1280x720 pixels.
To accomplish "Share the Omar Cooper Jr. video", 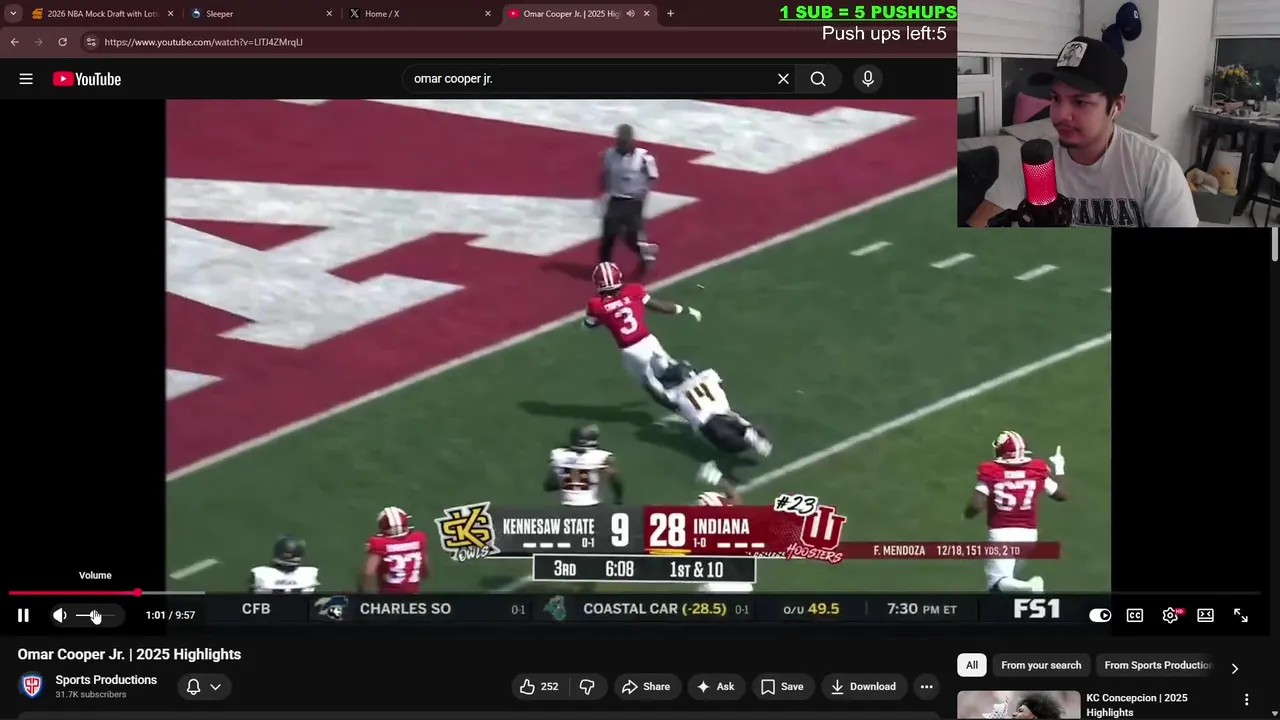I will pyautogui.click(x=646, y=686).
